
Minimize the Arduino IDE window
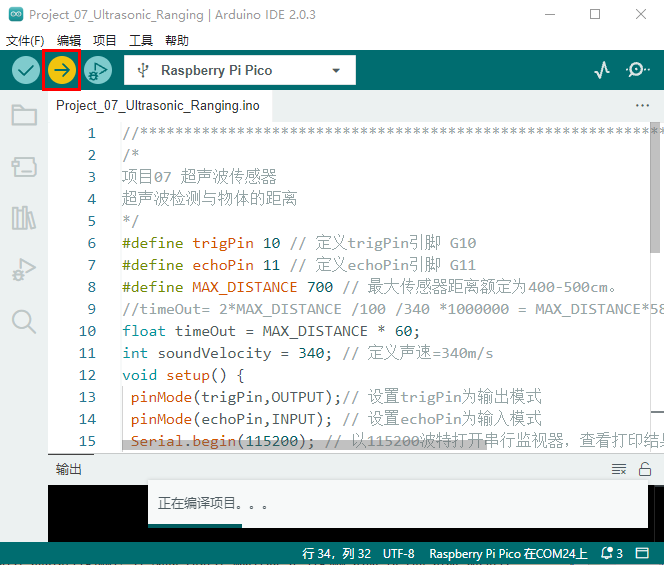(550, 14)
